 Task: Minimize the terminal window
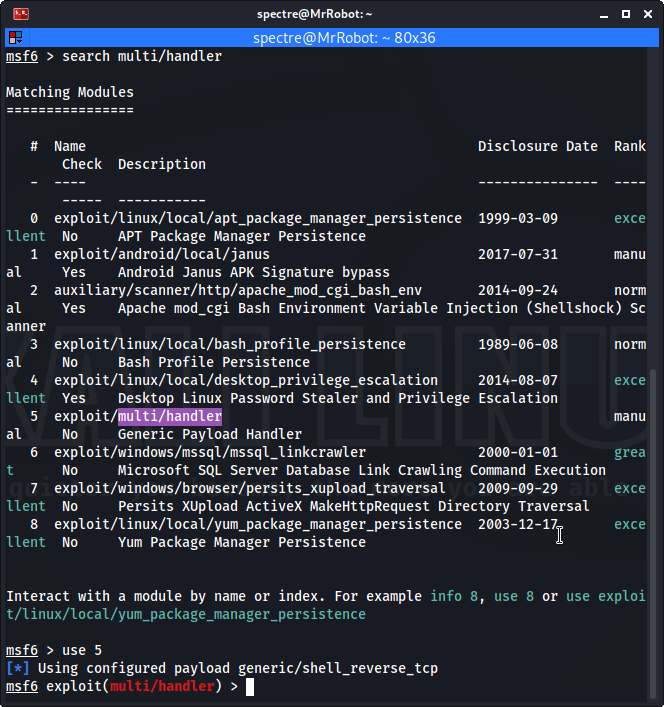[x=604, y=14]
